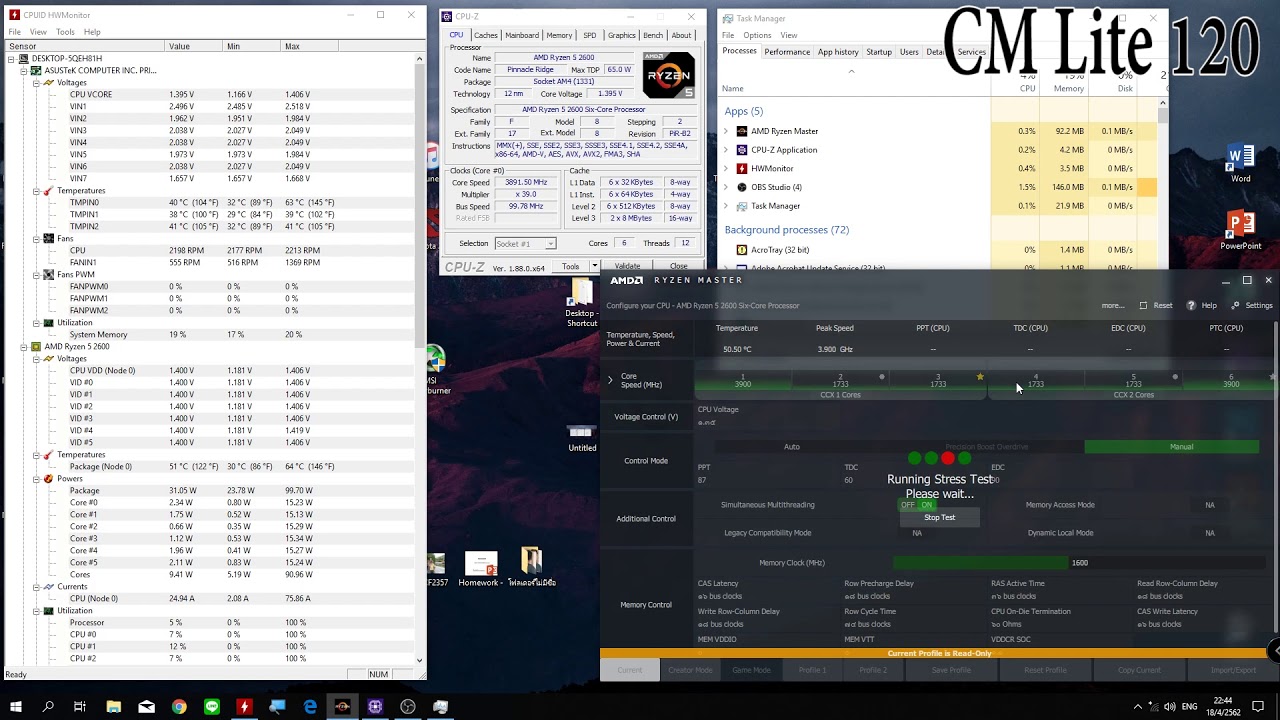Click the HWMonitor process icon in Task Manager
1280x720 pixels.
741,169
